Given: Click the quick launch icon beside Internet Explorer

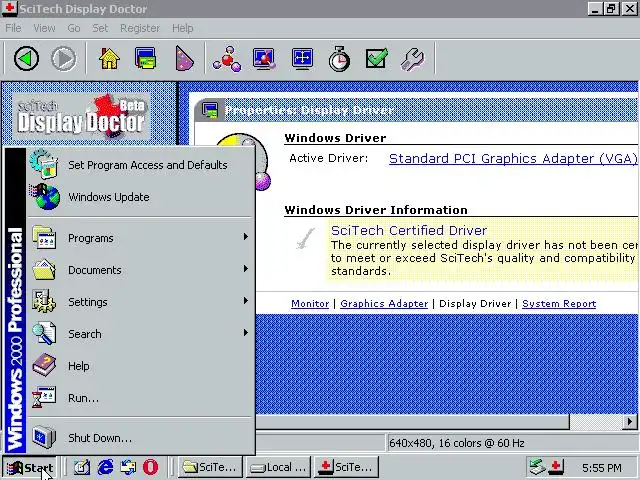Looking at the screenshot, I should pos(128,467).
